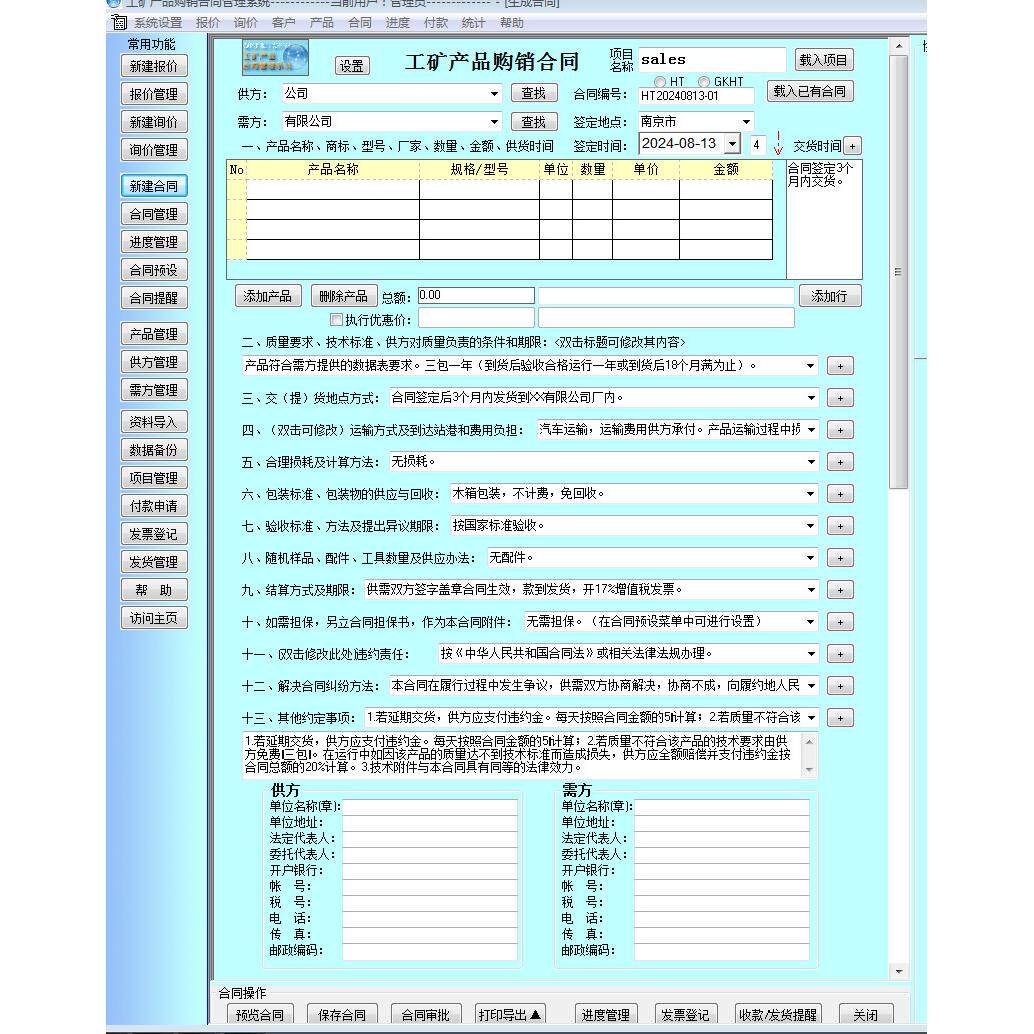Click the main scrollbar down arrow
This screenshot has width=1034, height=1034.
pyautogui.click(x=899, y=971)
